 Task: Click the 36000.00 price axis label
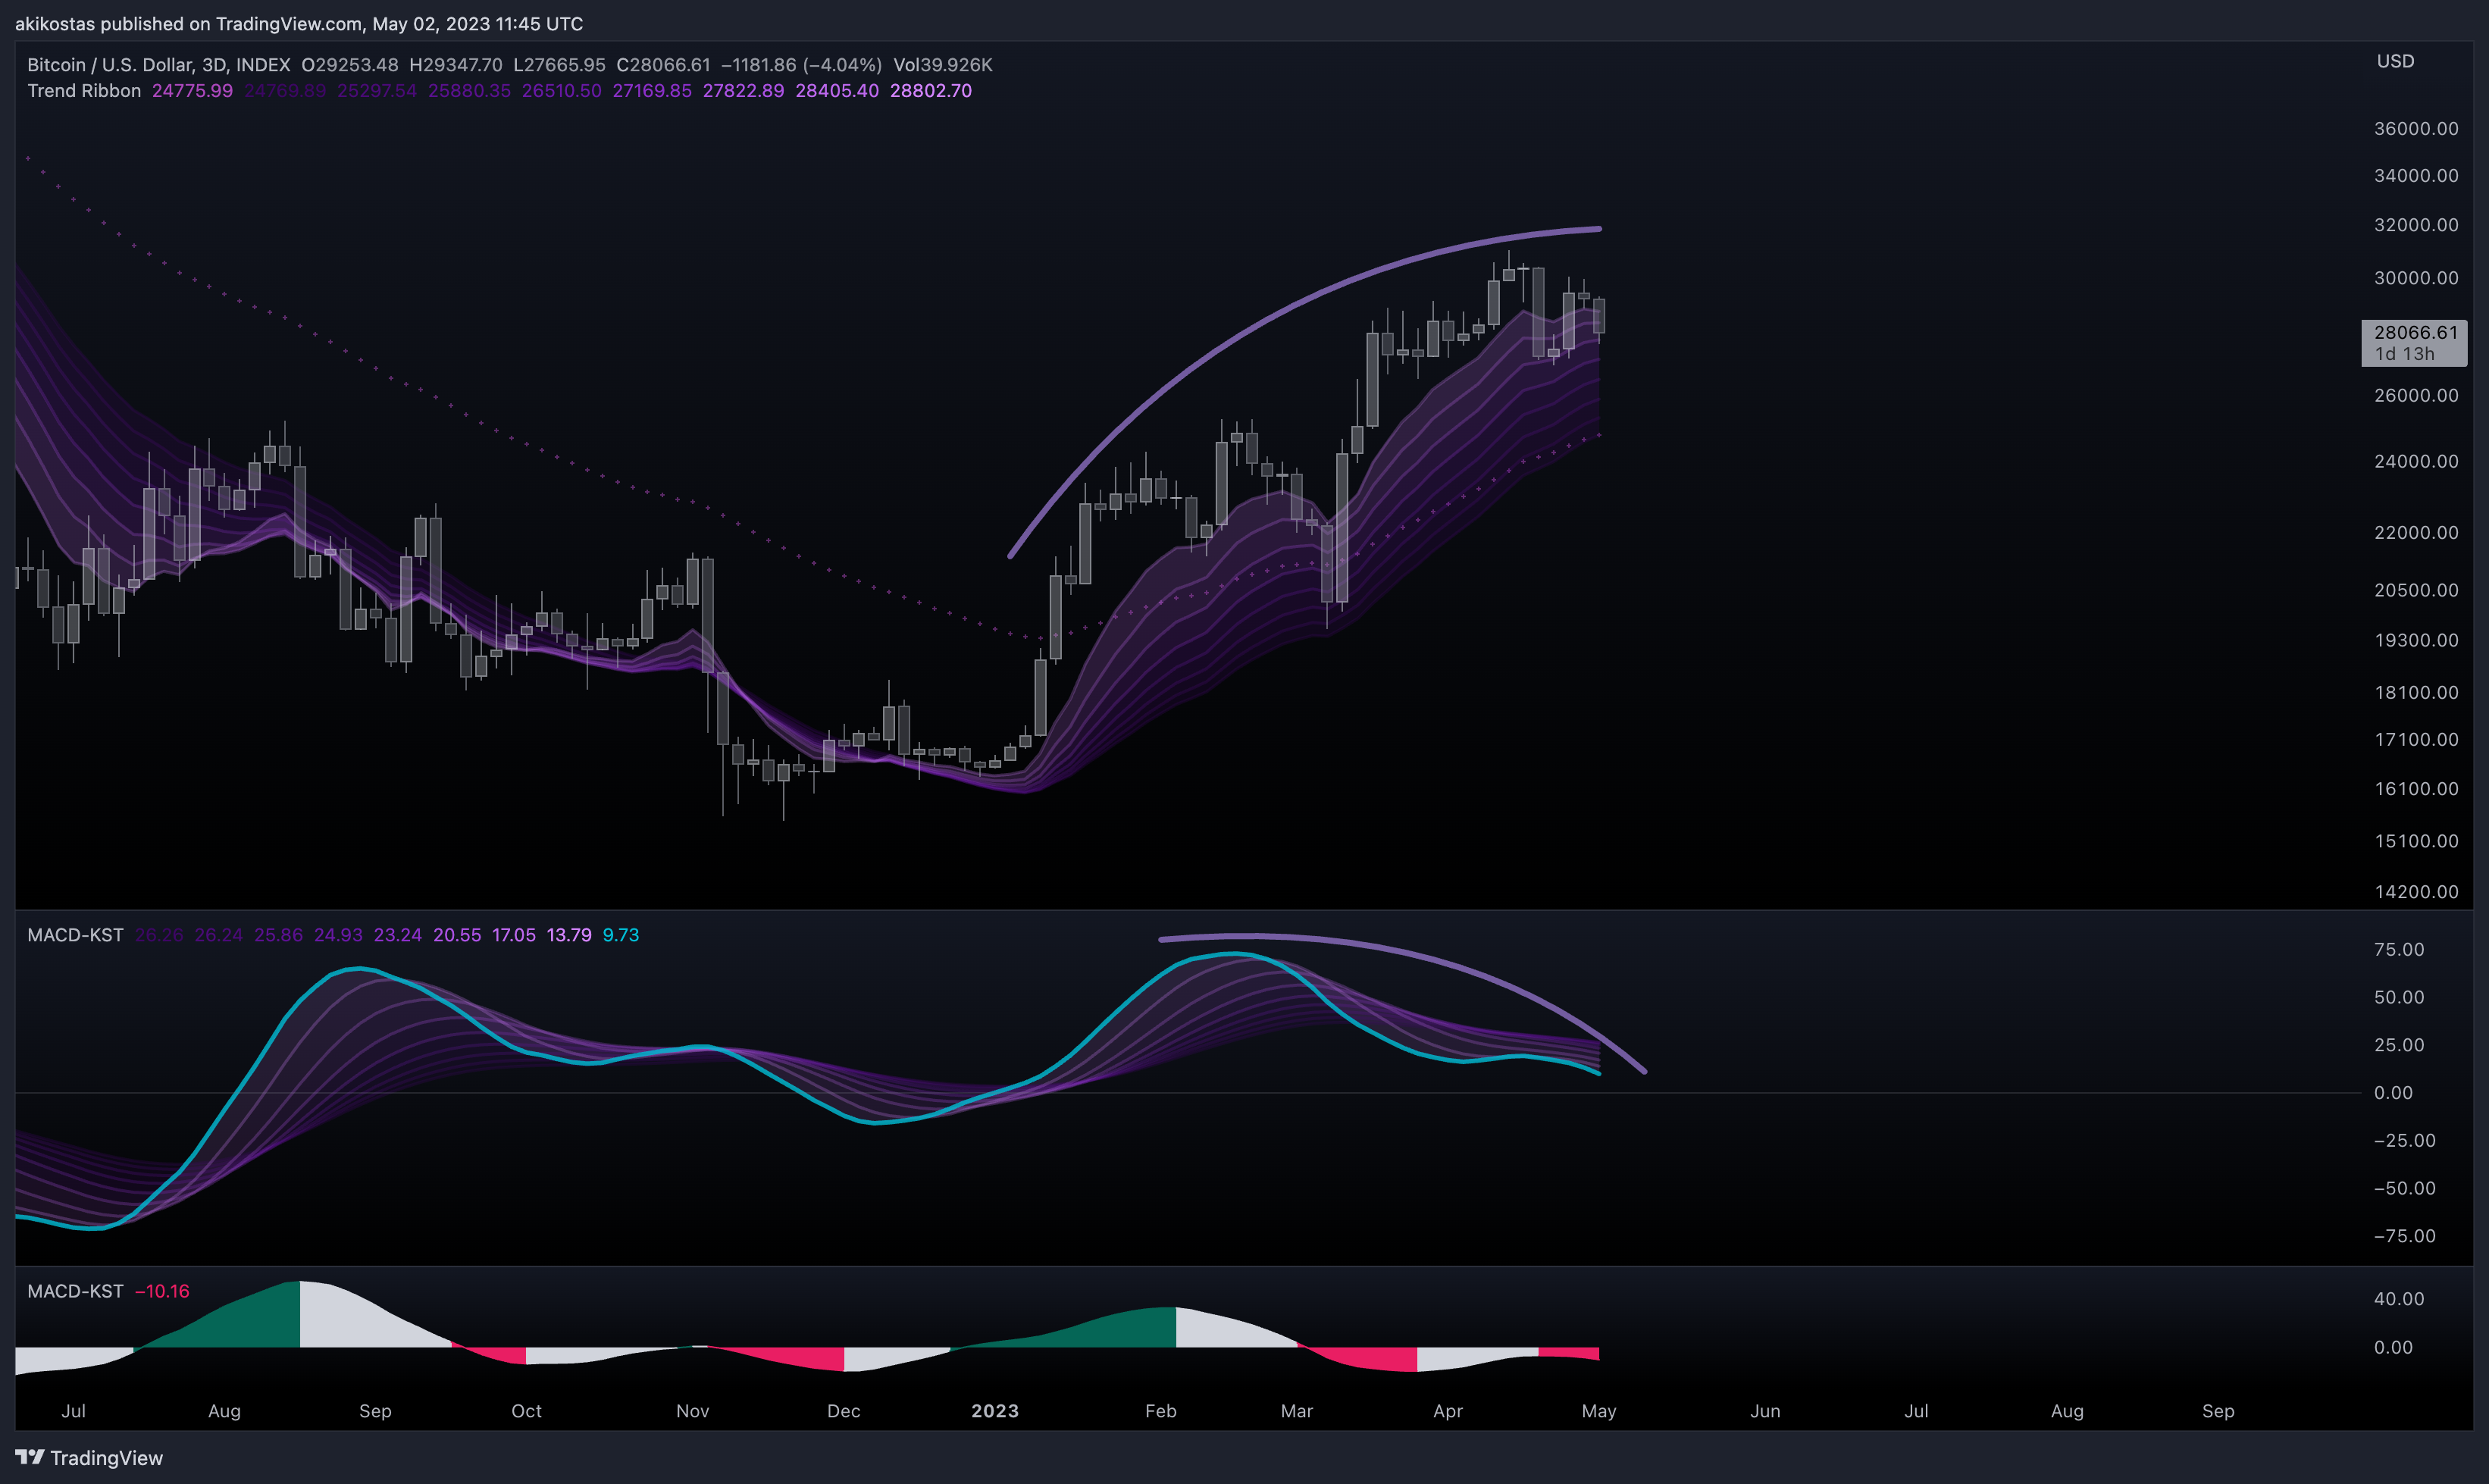click(2416, 129)
